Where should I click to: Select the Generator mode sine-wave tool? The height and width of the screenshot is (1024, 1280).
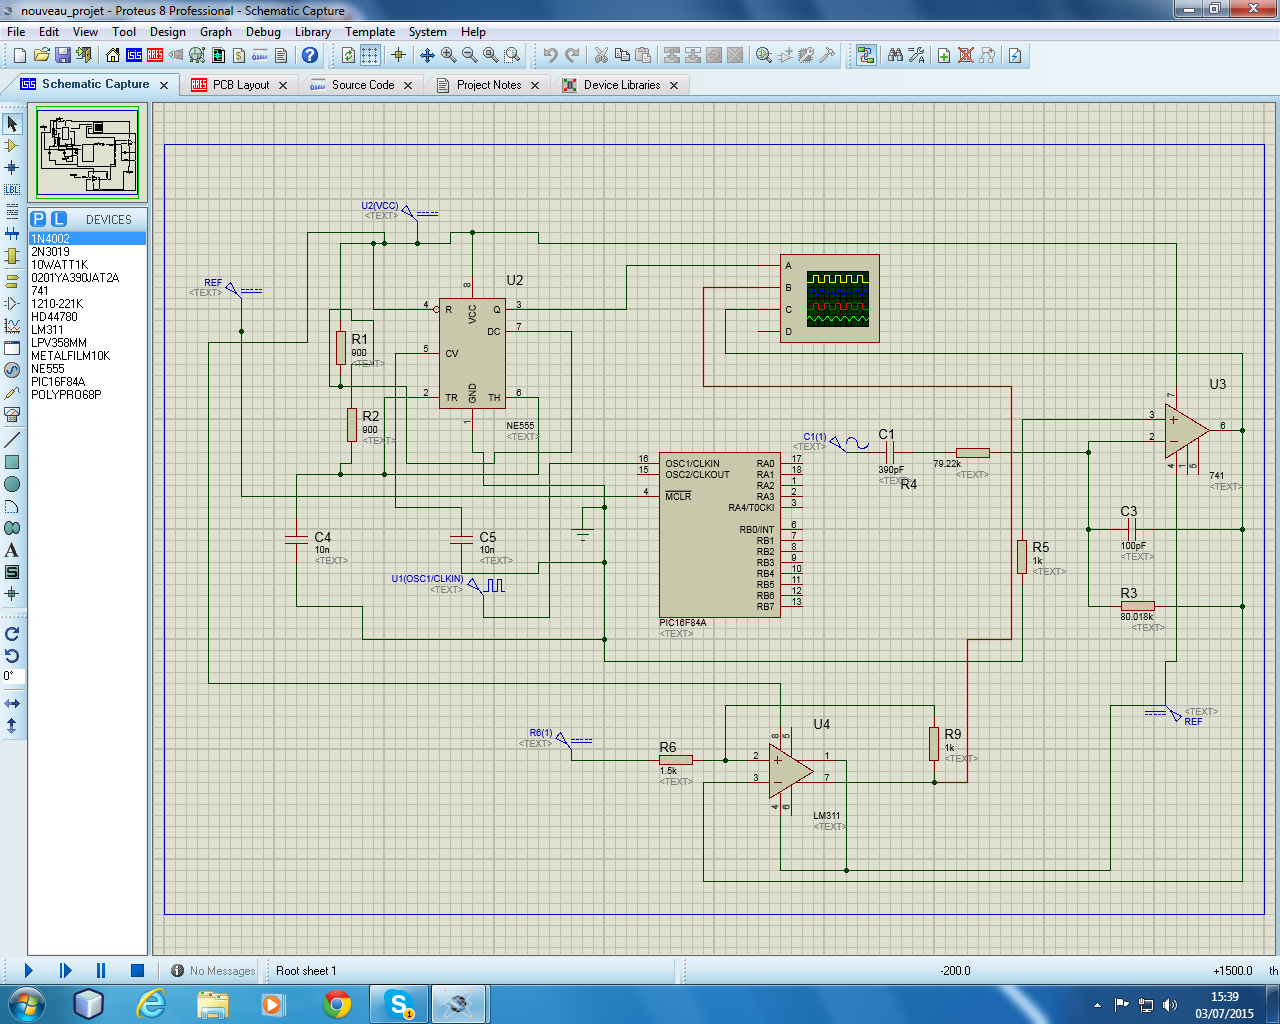click(x=12, y=370)
